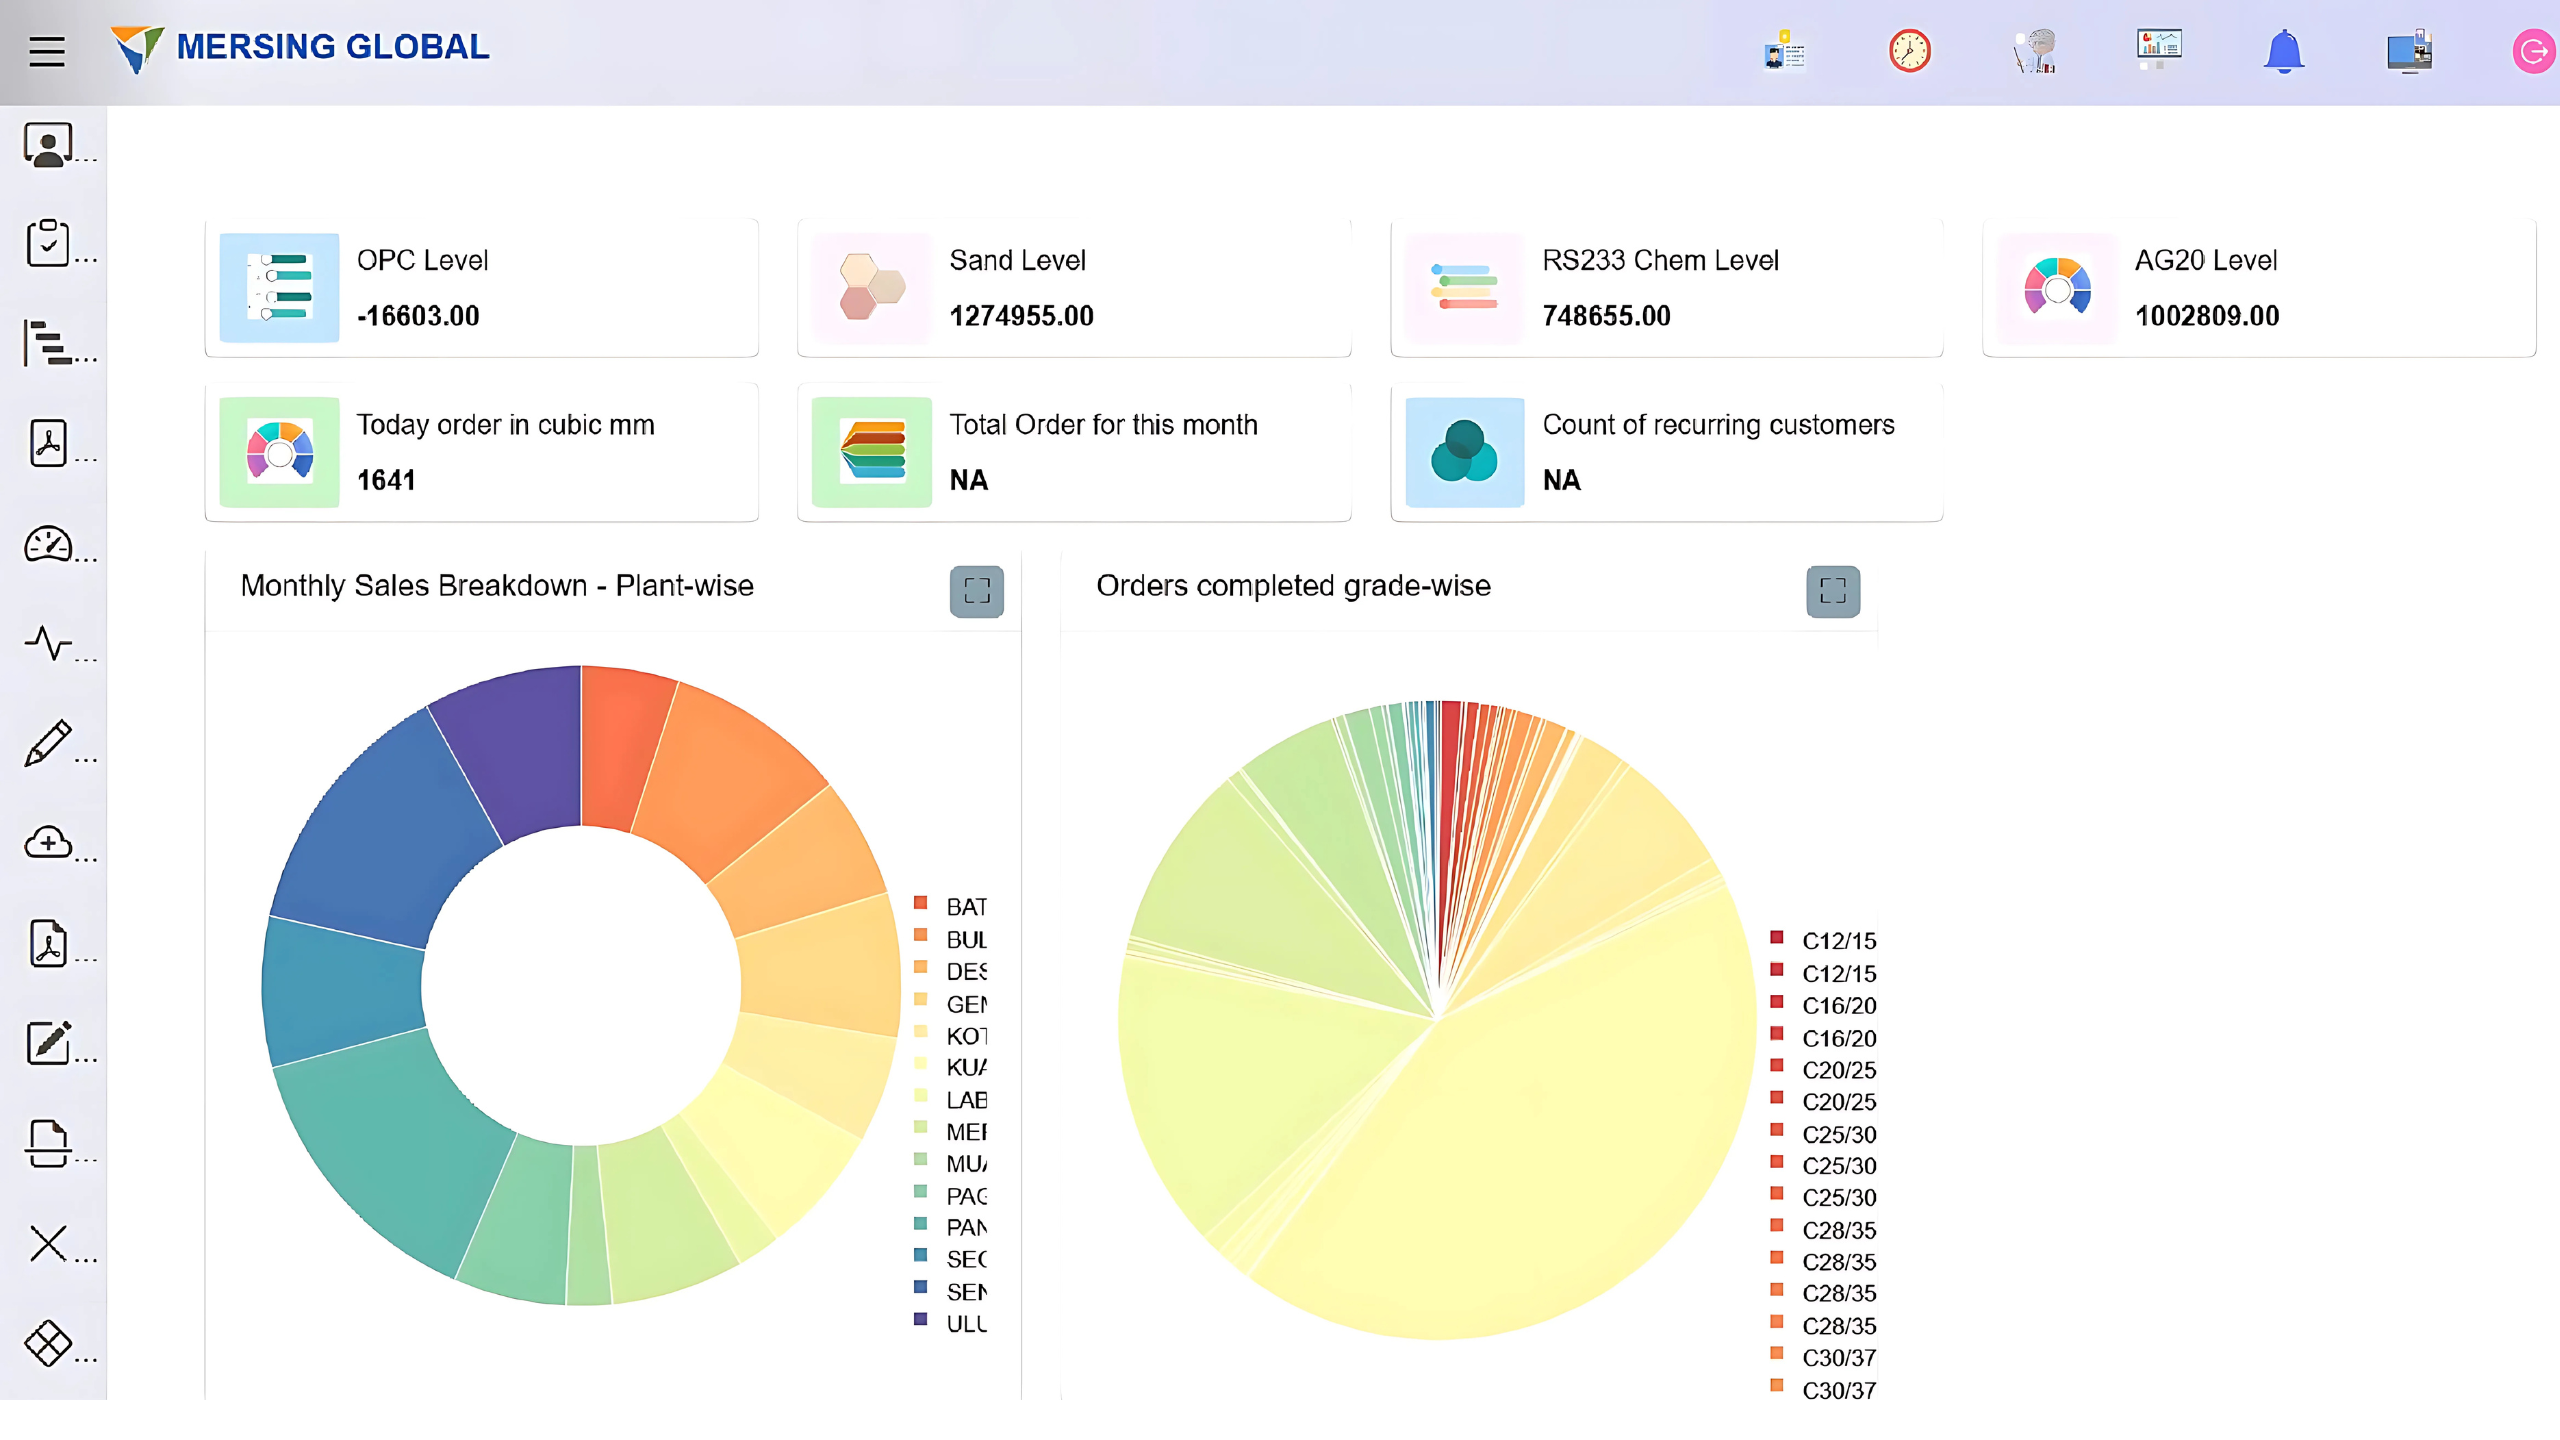2560x1440 pixels.
Task: Open the speedometer dashboard sidebar icon
Action: point(48,545)
